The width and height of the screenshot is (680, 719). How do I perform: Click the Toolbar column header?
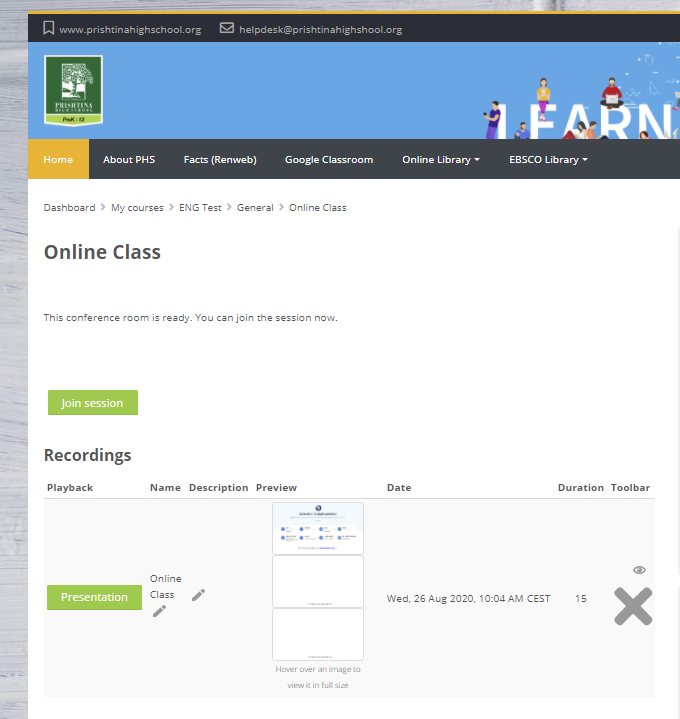(x=630, y=487)
